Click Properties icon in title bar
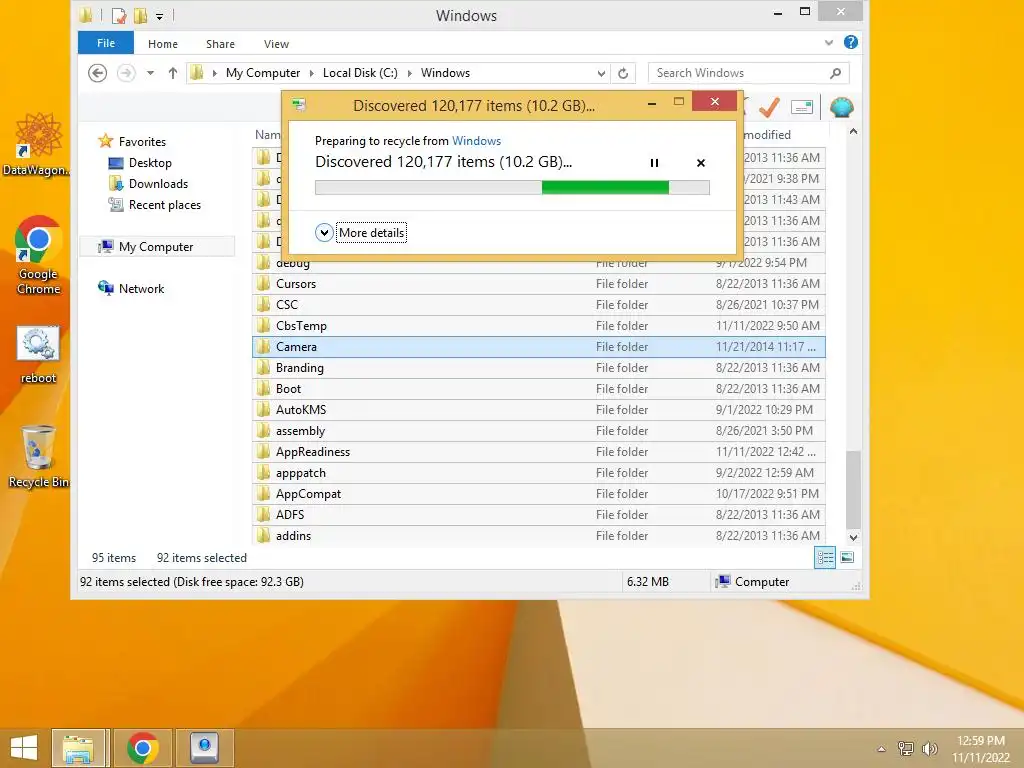 click(119, 16)
